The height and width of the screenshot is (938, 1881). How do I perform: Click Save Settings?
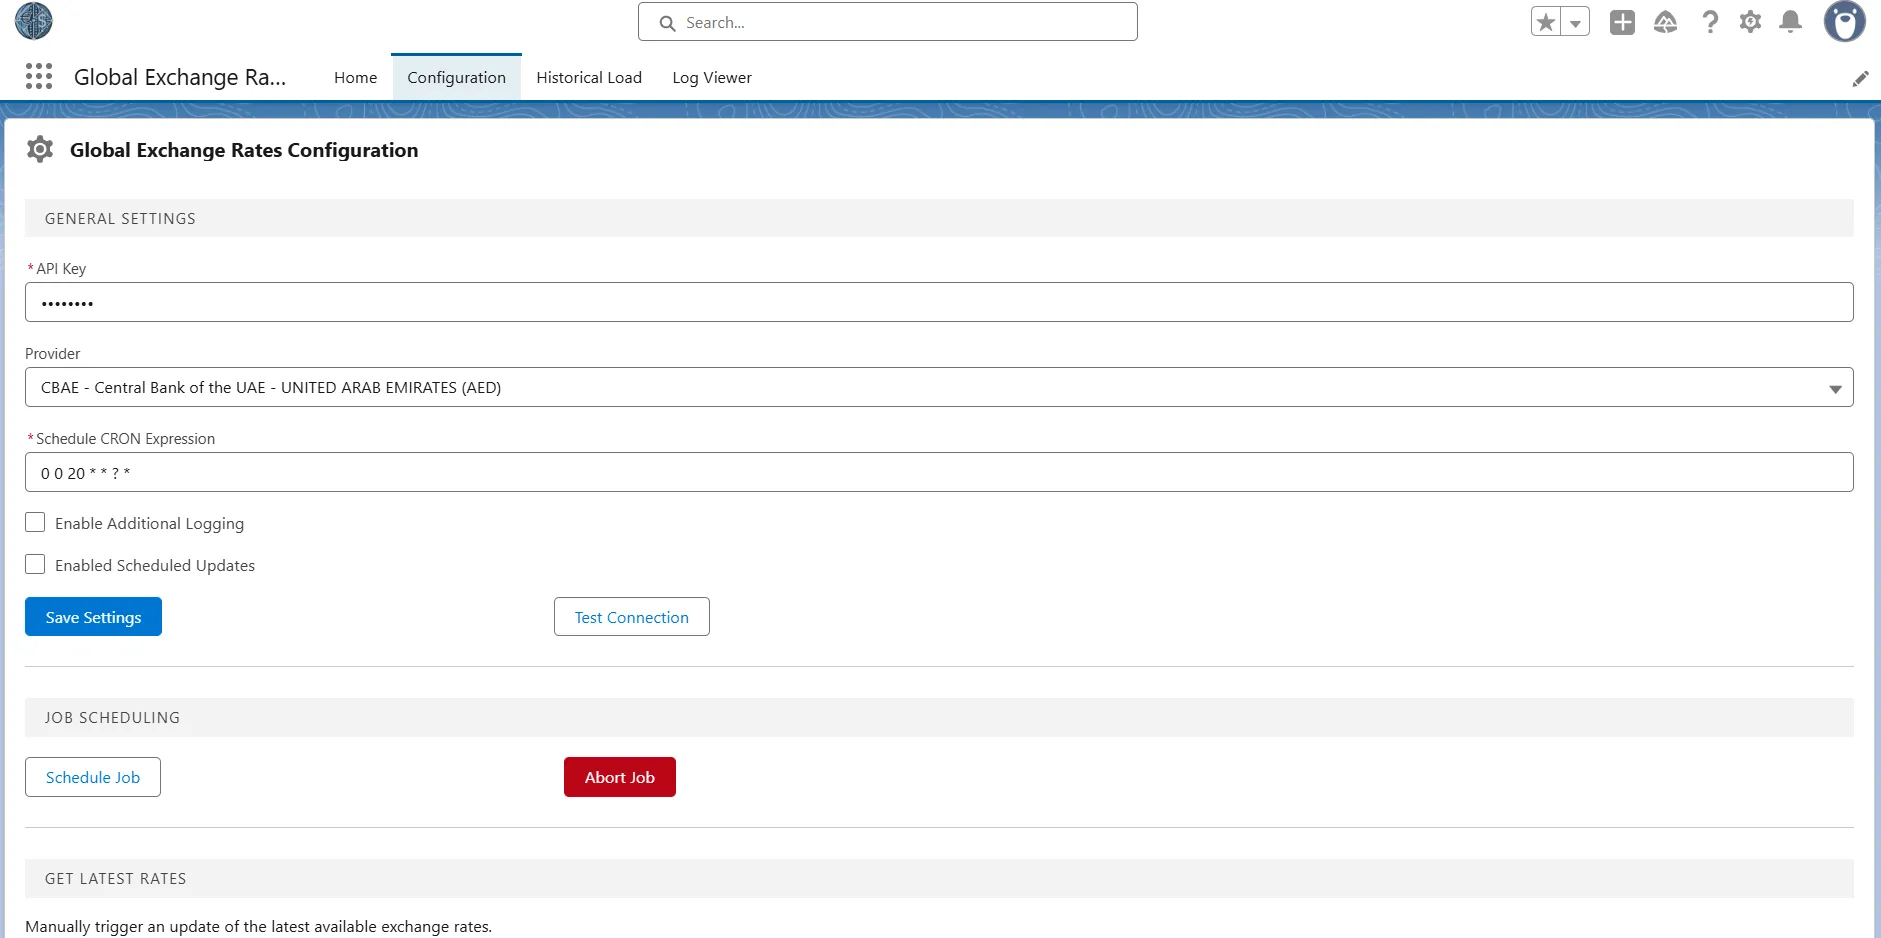(x=93, y=617)
